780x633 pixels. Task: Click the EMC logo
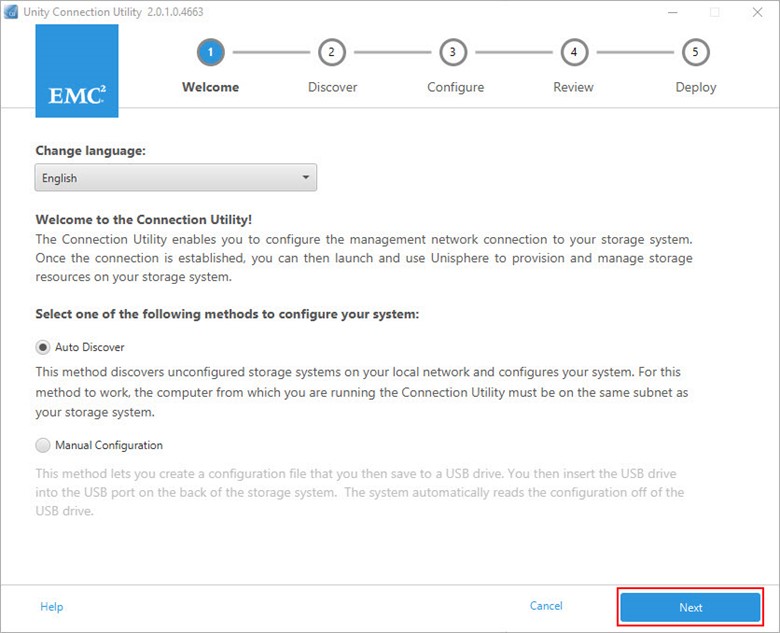coord(77,71)
